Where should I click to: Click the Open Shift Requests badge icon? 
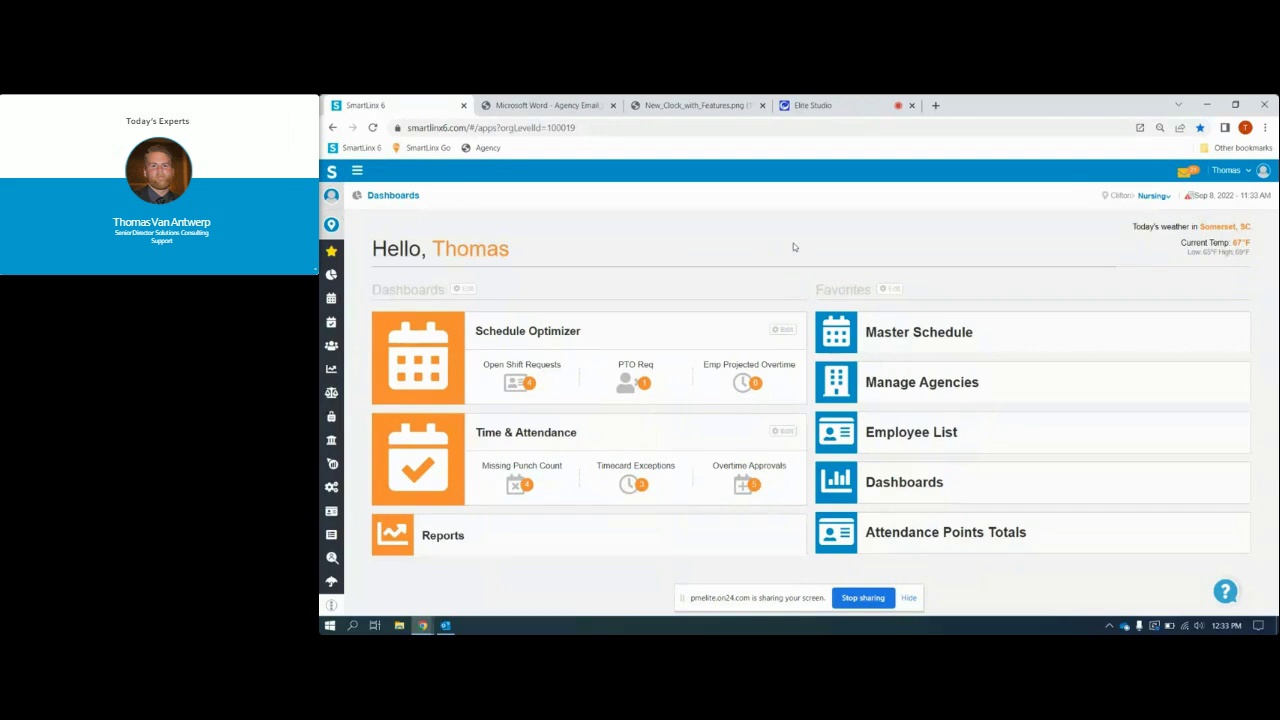click(x=522, y=383)
